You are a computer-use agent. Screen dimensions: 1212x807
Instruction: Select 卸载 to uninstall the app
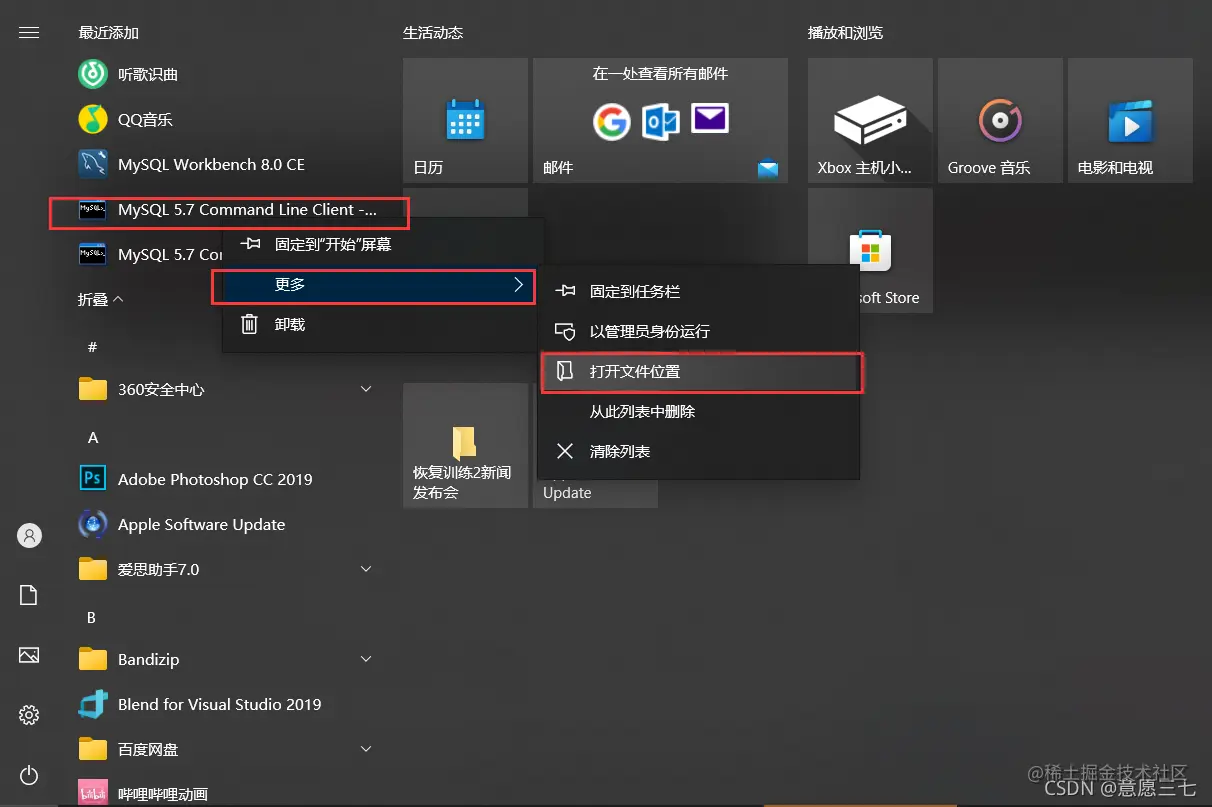[x=289, y=323]
